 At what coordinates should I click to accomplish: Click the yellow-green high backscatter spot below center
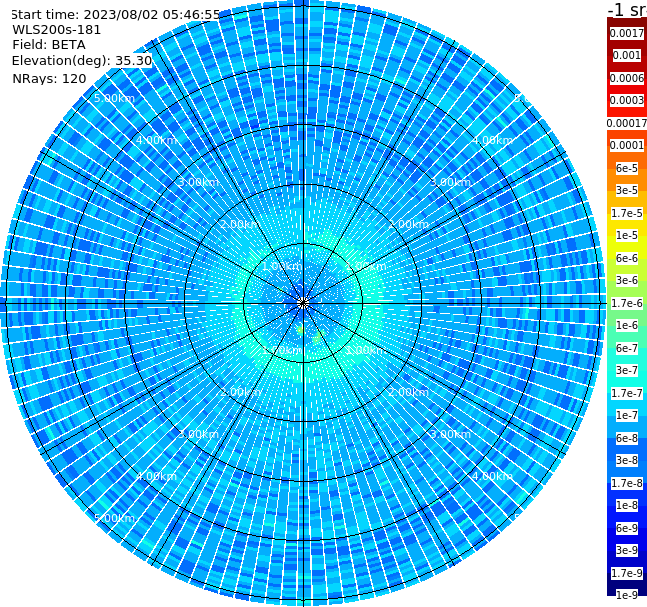point(300,329)
